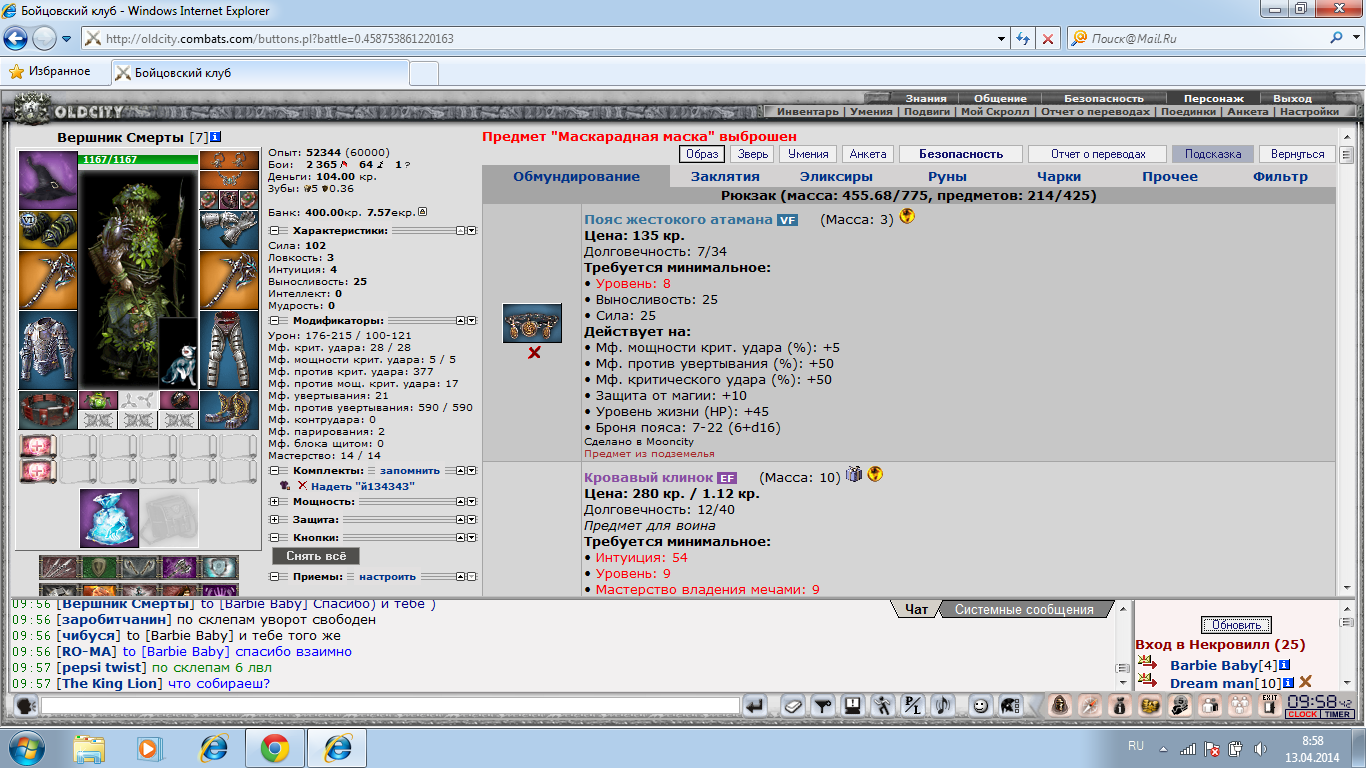Click the Снять всё button
The image size is (1366, 768).
pyautogui.click(x=316, y=556)
